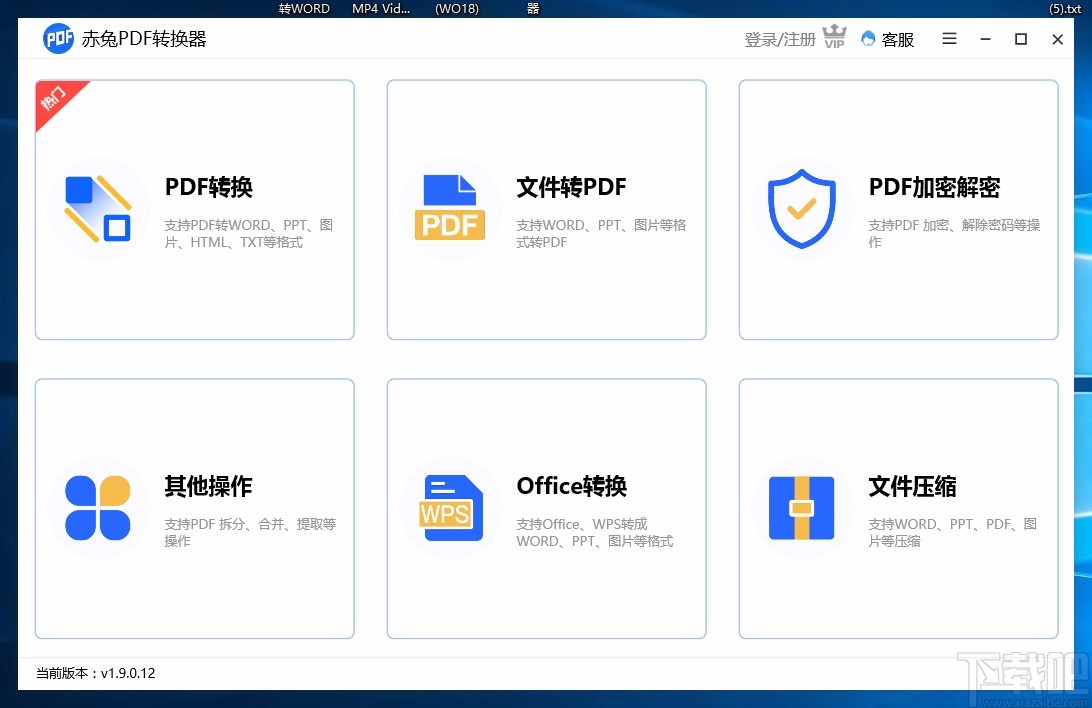Screen dimensions: 1092x708
Task: Open customer service via 客服 text
Action: coord(896,39)
